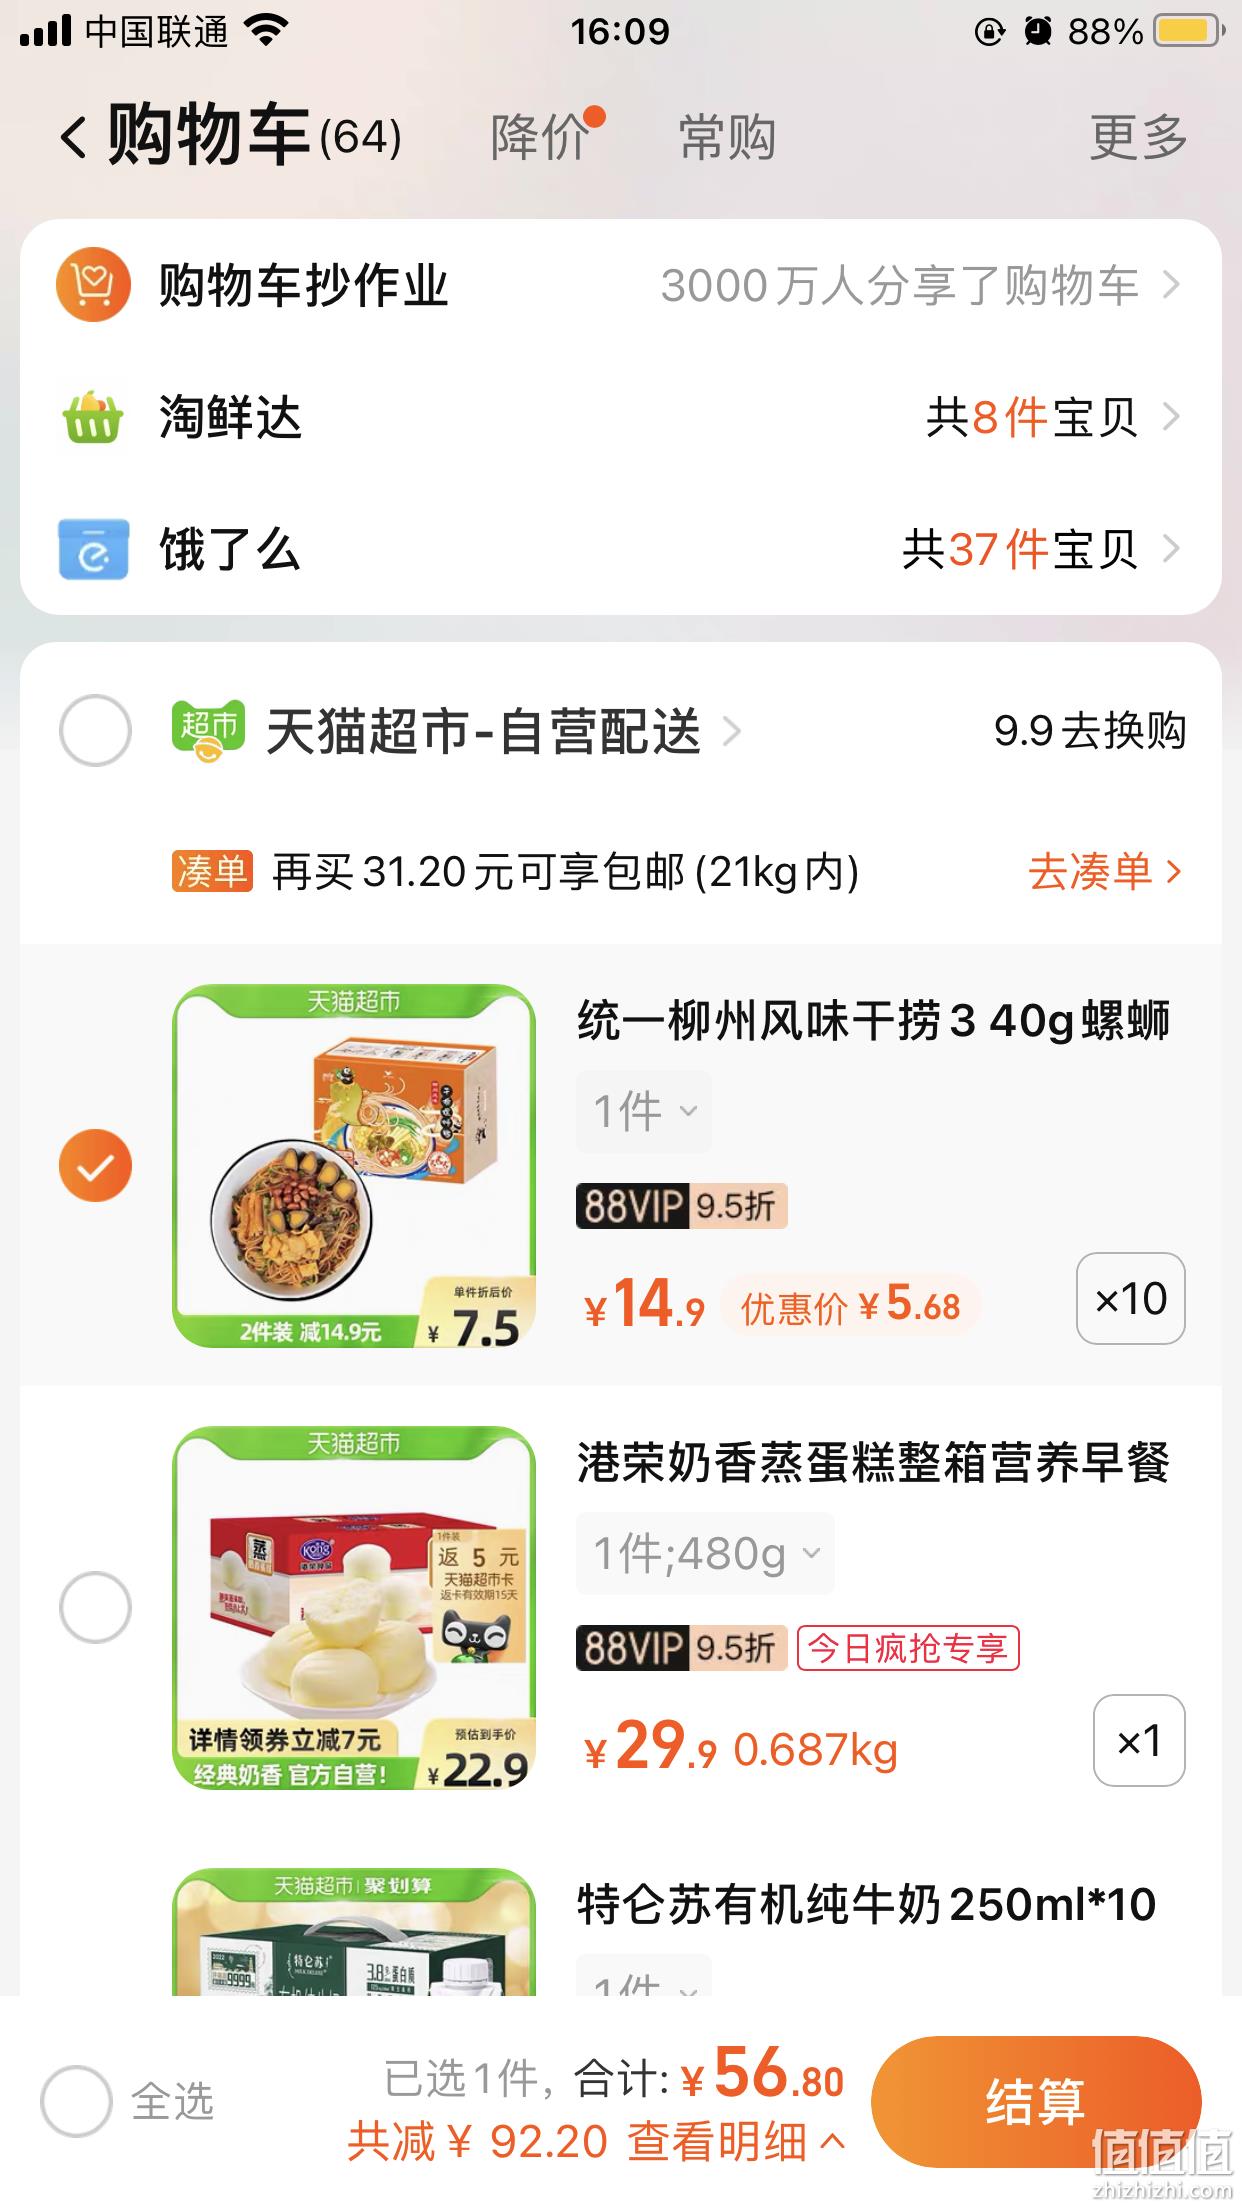The width and height of the screenshot is (1242, 2208).
Task: Open the 饿了么 blue icon
Action: pos(93,548)
